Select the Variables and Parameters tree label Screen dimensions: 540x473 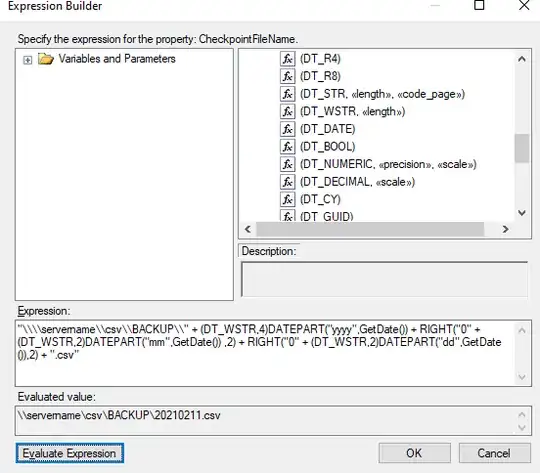pos(117,59)
